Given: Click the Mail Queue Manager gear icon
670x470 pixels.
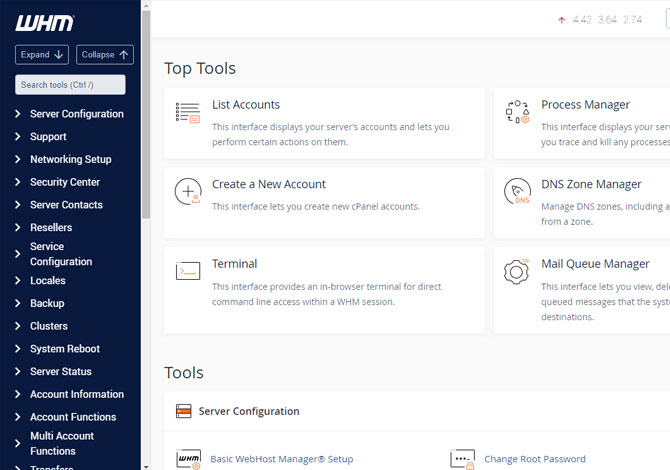Looking at the screenshot, I should (x=517, y=271).
